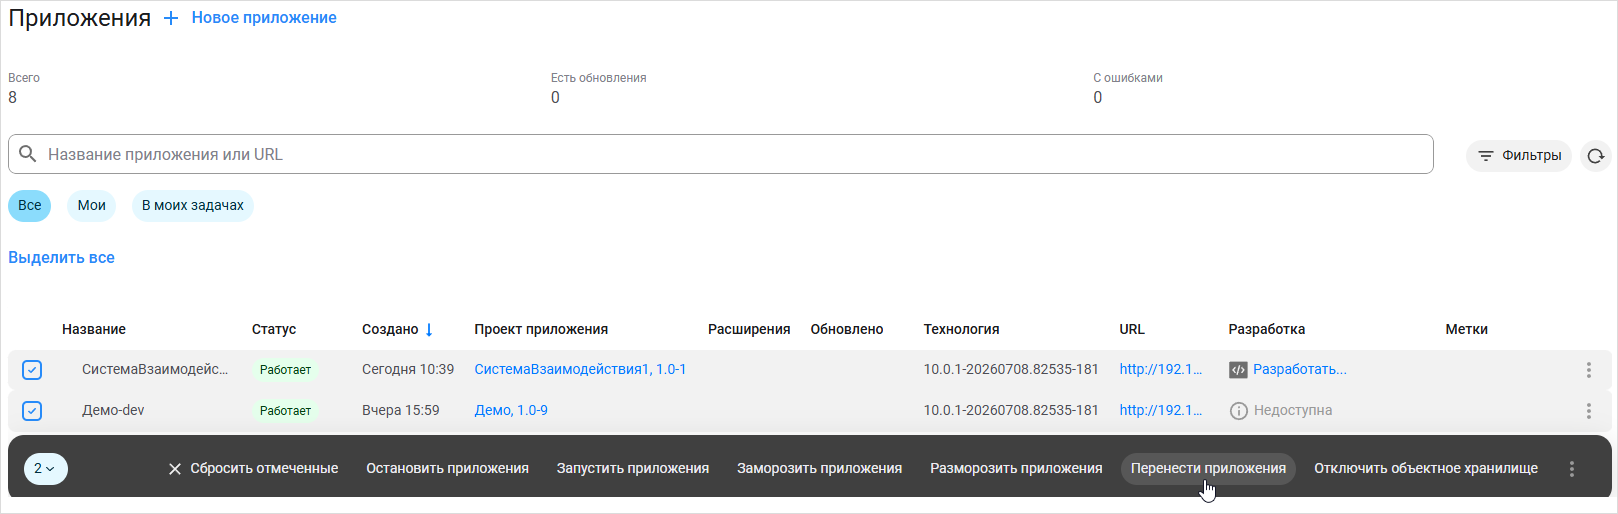
Task: Click the X icon of Сбросить отмеченные
Action: tap(175, 469)
